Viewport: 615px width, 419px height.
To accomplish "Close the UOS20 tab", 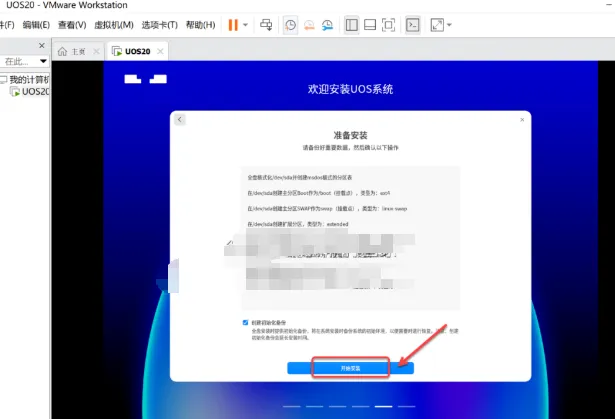I will (x=160, y=51).
